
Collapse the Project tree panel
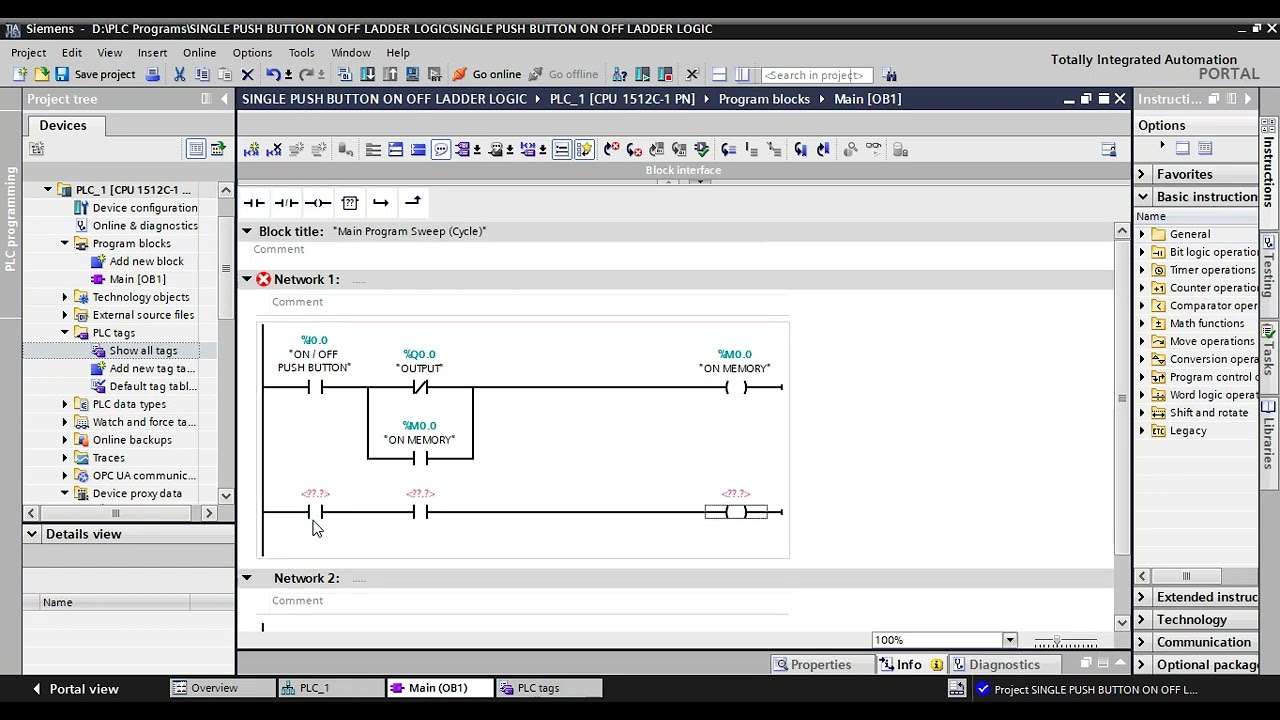224,99
